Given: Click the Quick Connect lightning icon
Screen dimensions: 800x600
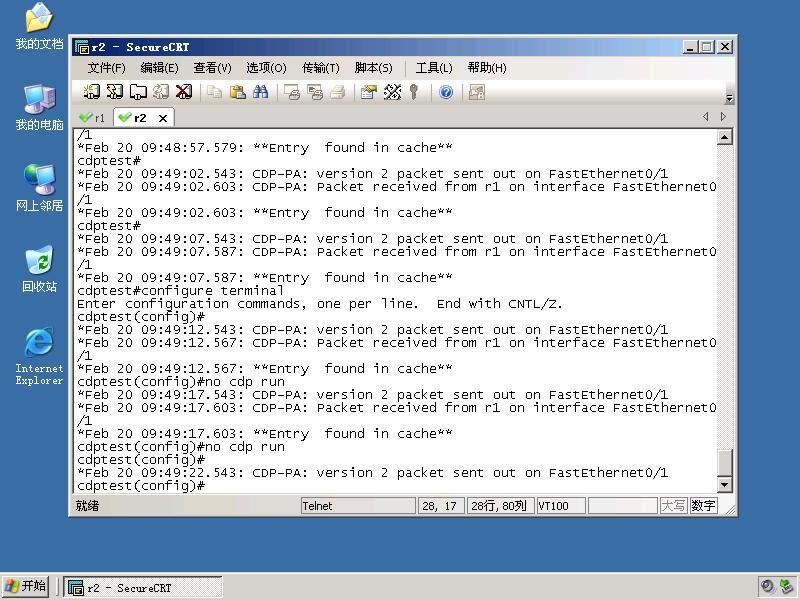Looking at the screenshot, I should [x=115, y=92].
